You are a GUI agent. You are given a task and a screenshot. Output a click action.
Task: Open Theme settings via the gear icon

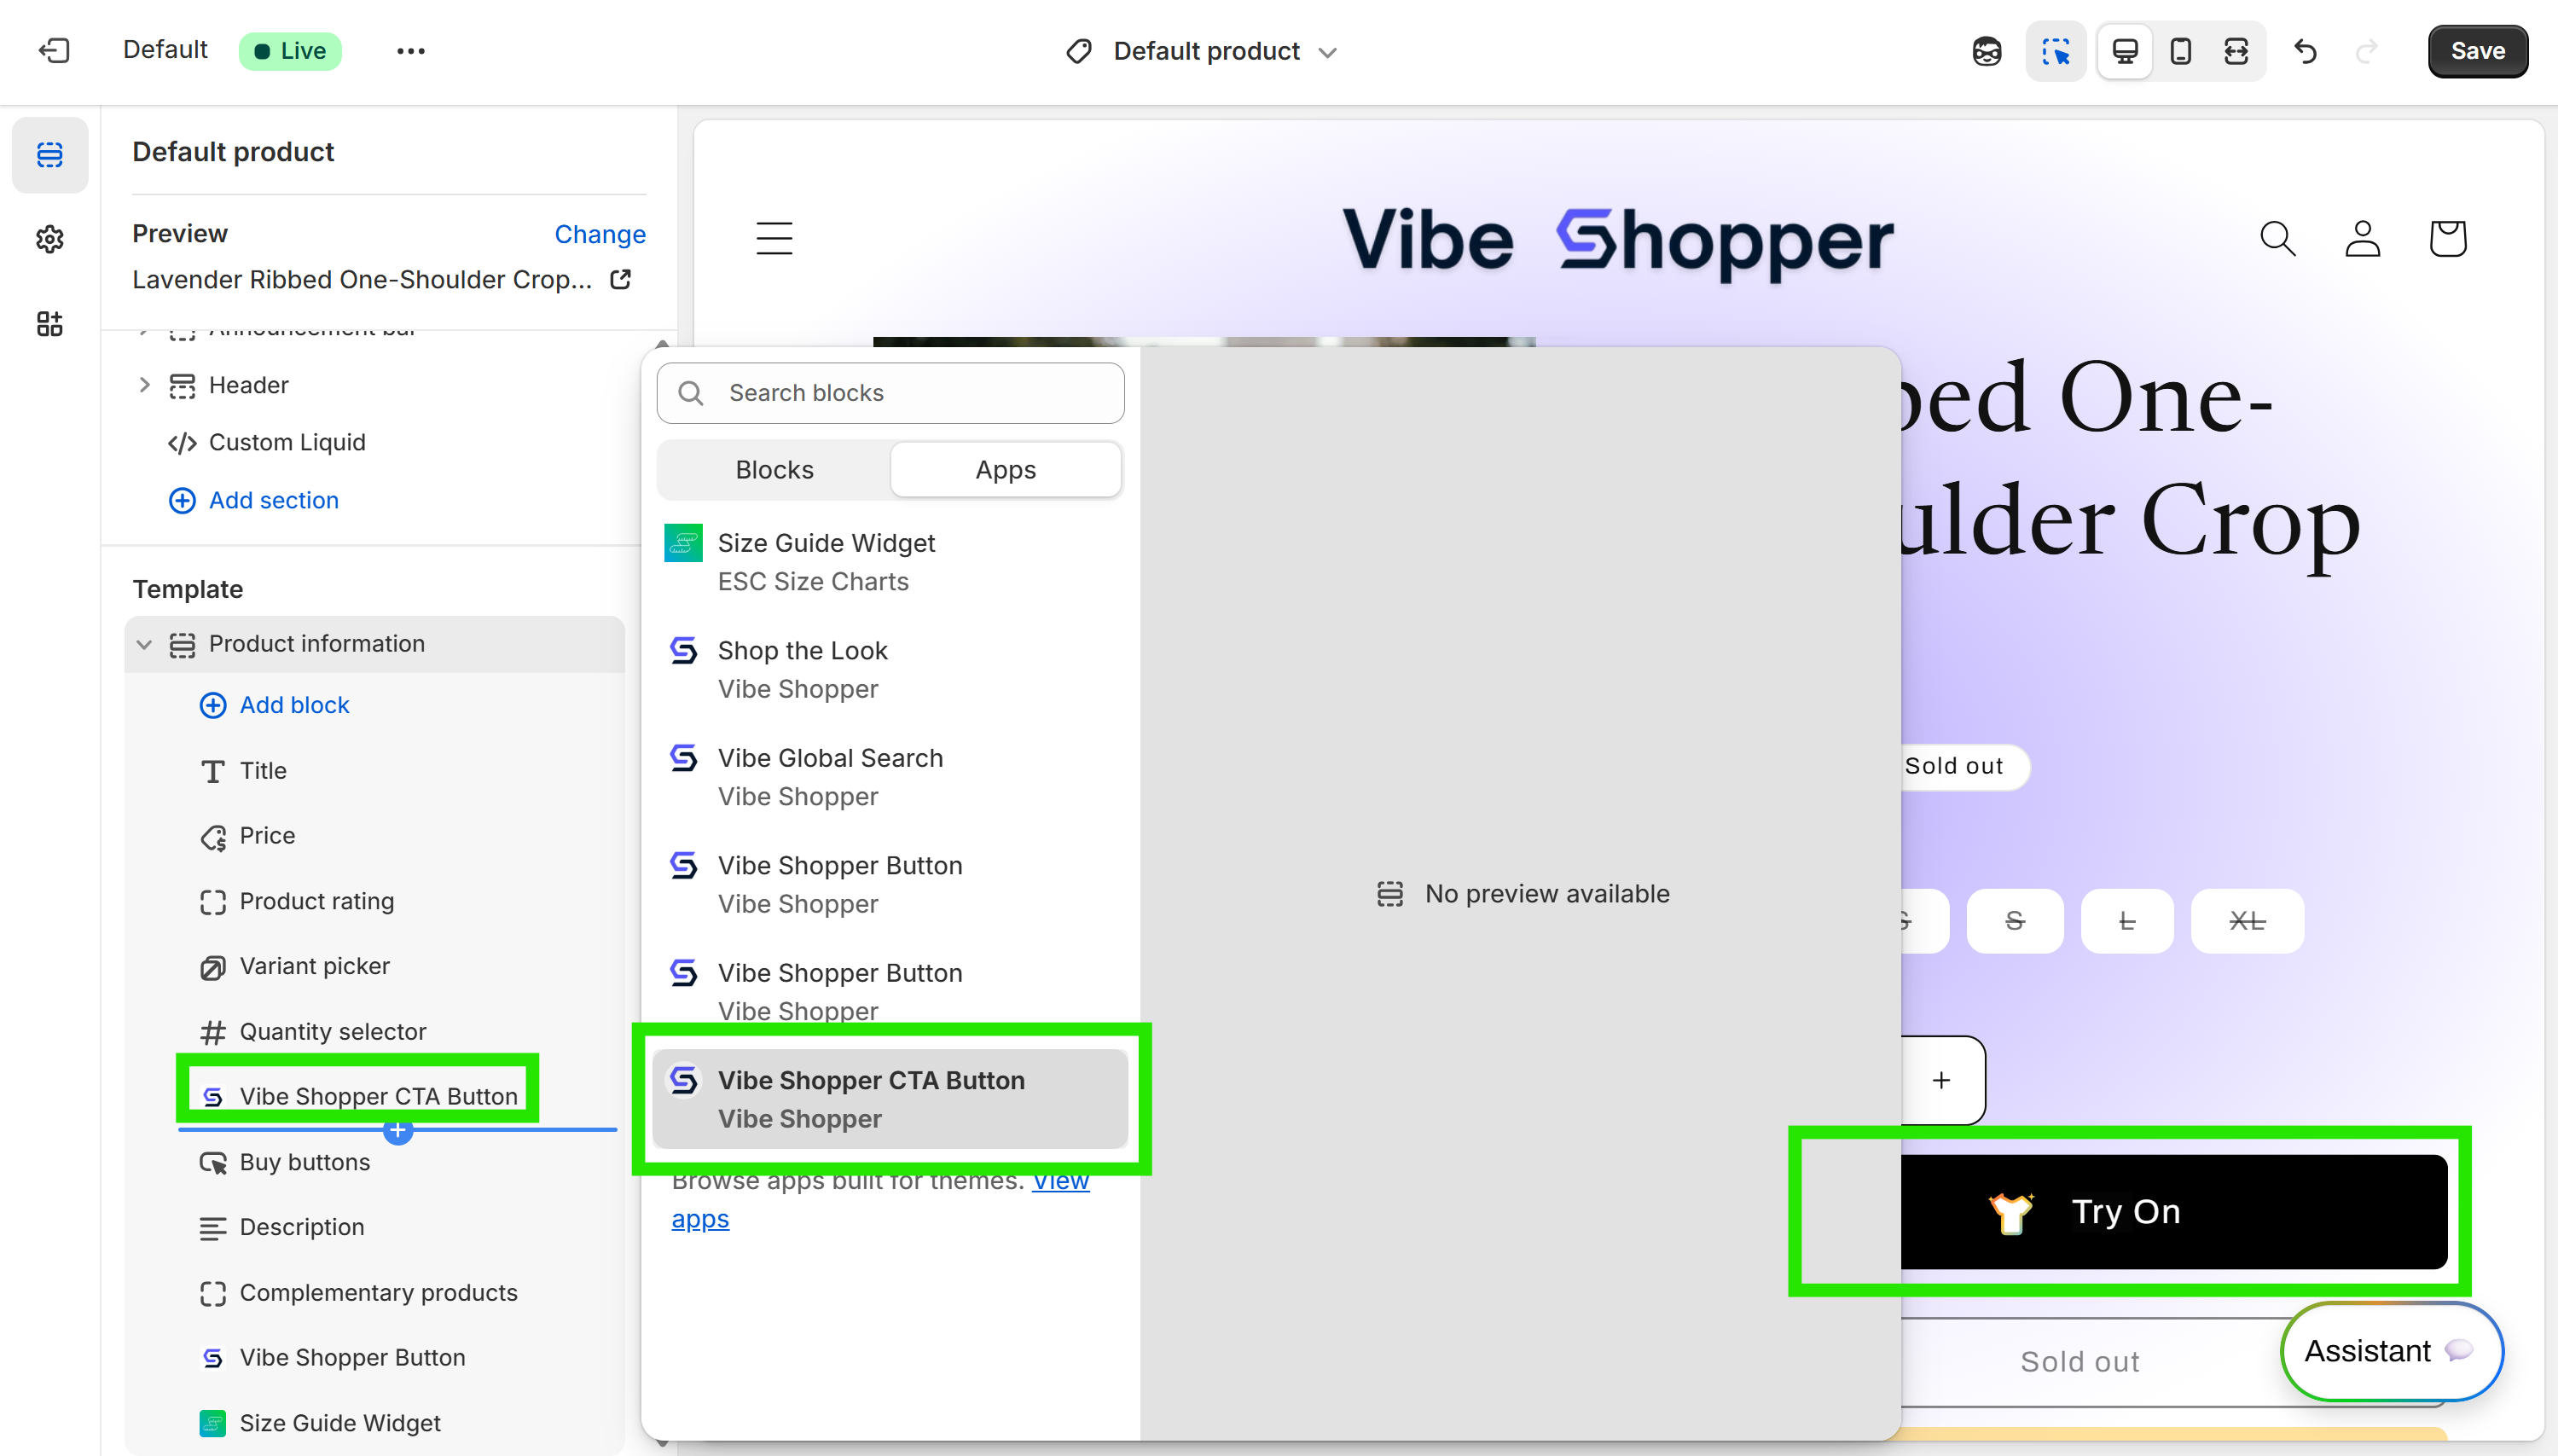click(50, 238)
